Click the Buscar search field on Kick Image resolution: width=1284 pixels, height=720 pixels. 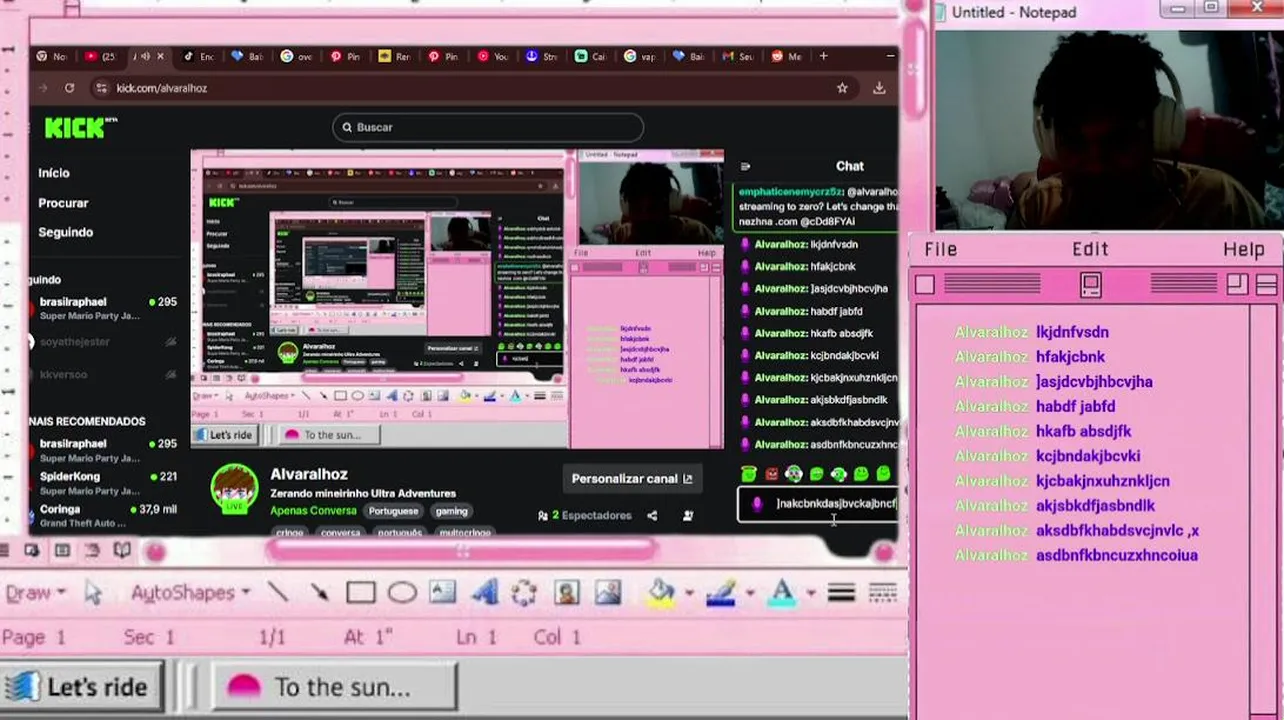point(488,127)
